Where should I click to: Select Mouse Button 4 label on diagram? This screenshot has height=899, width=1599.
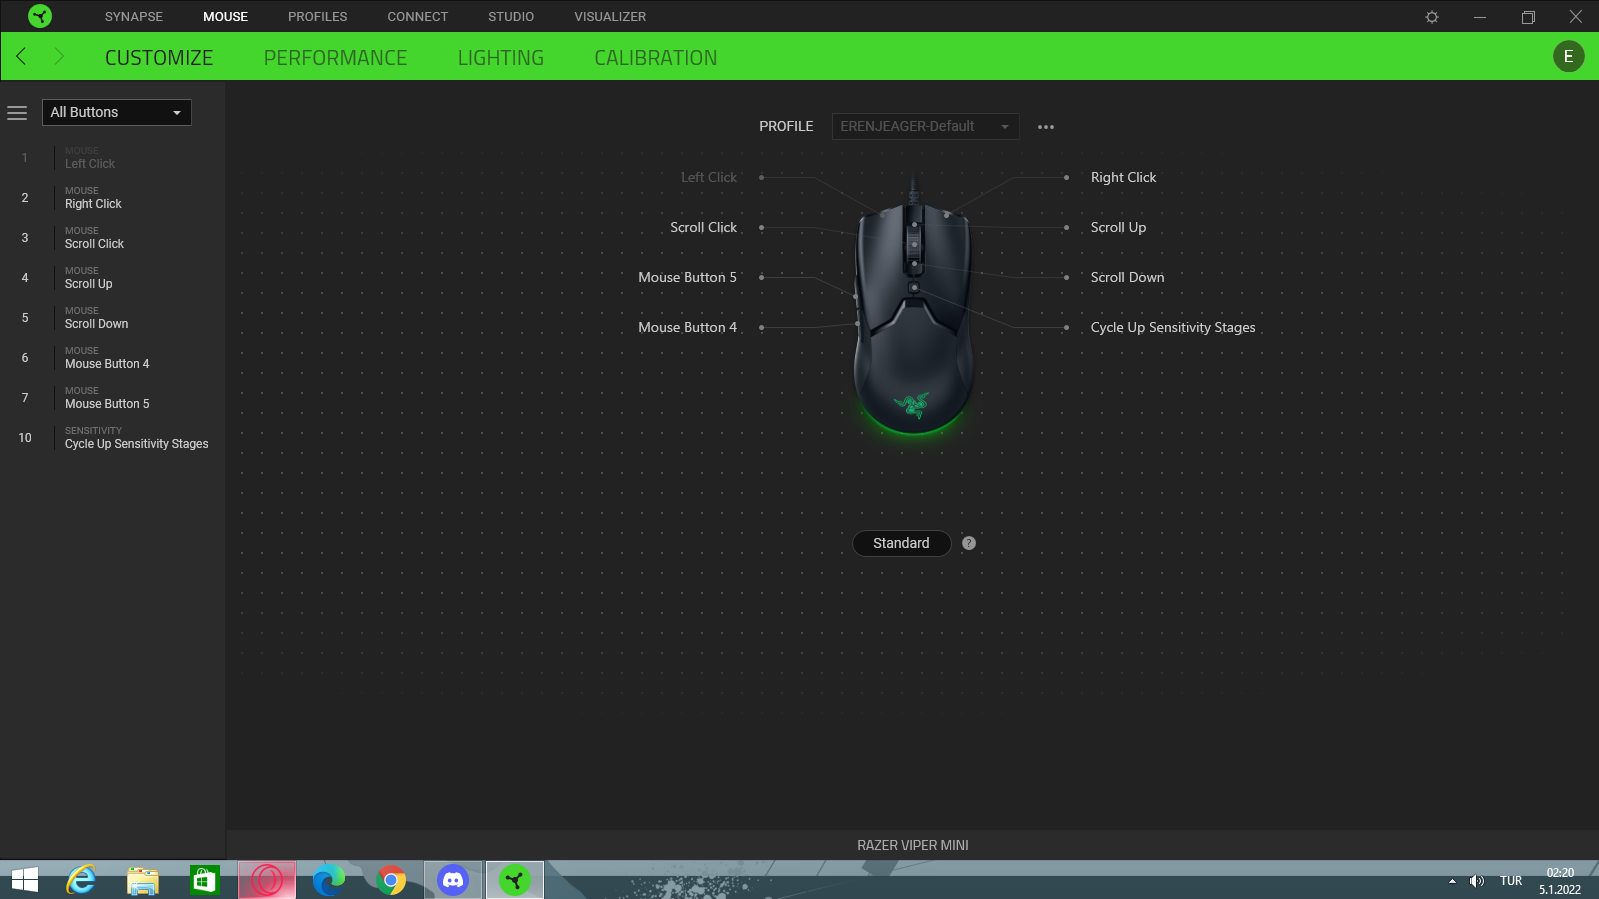tap(687, 327)
